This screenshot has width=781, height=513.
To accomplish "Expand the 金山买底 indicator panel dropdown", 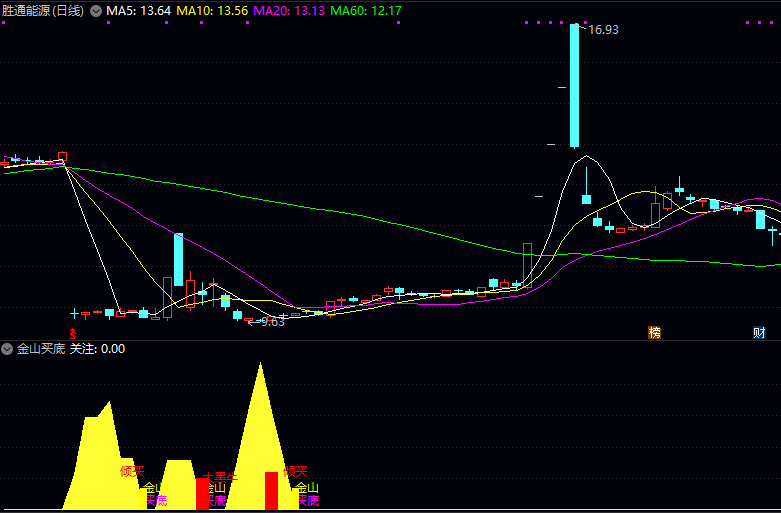I will point(6,349).
